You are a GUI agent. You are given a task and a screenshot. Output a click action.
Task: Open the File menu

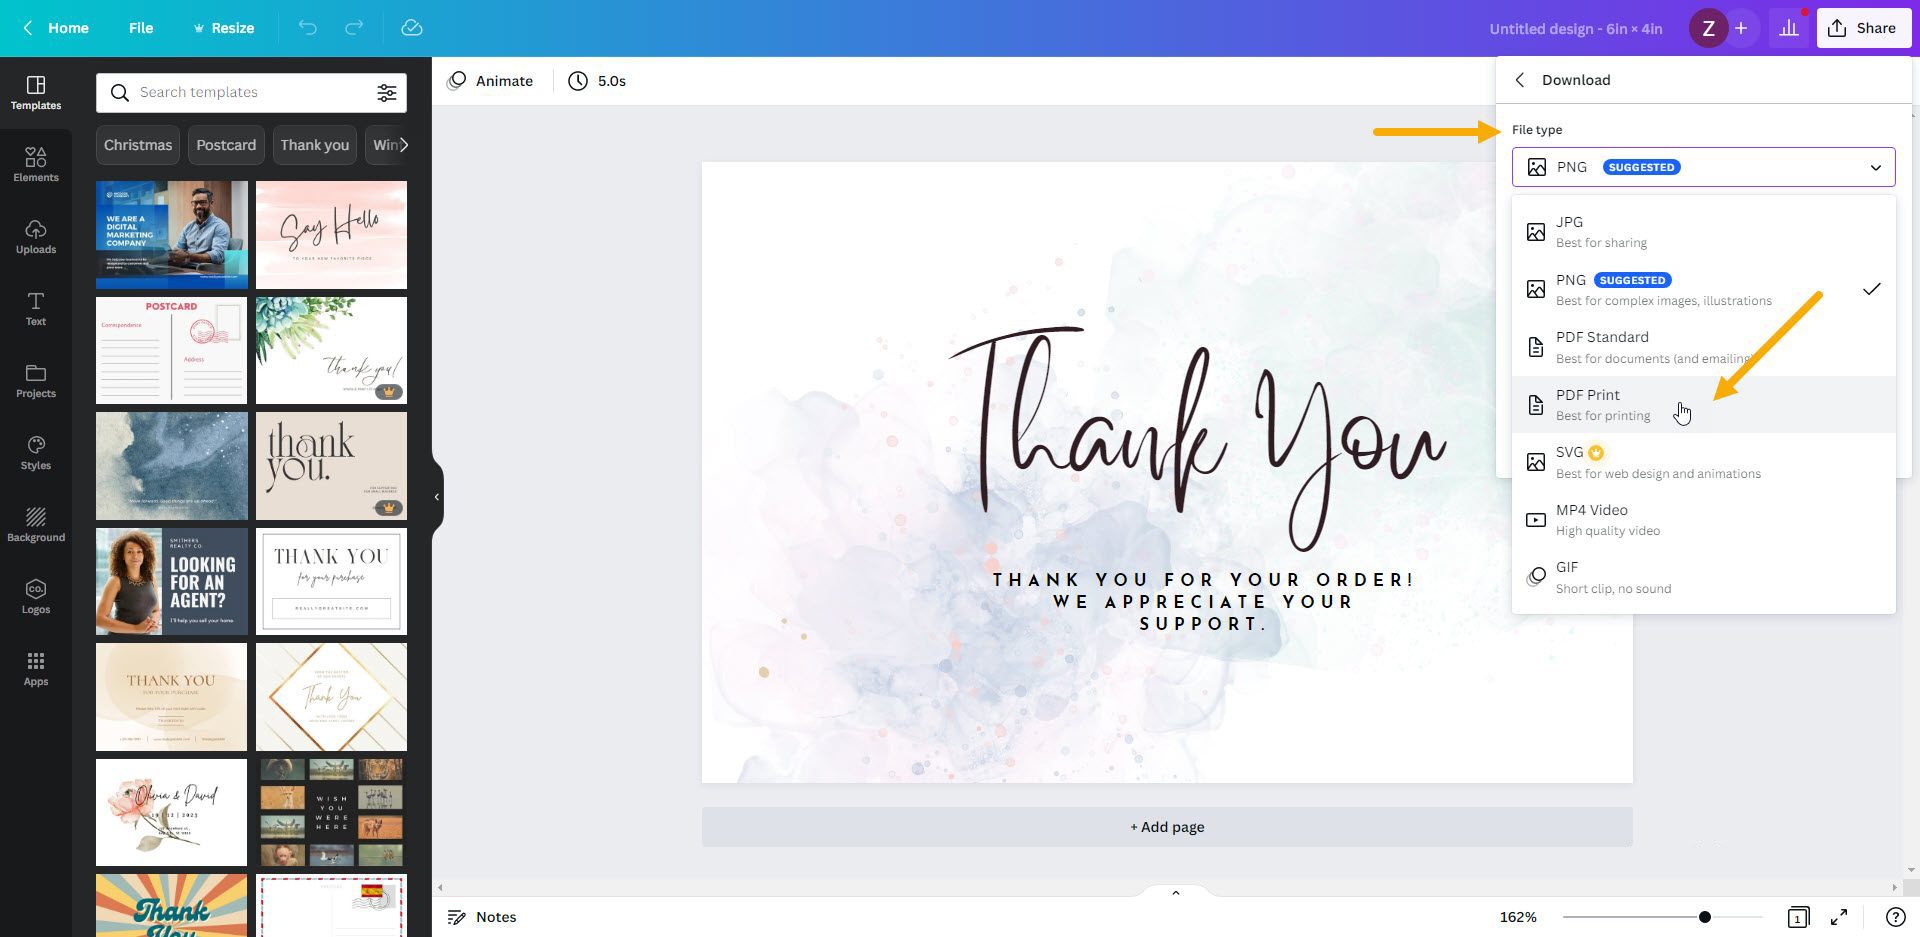pyautogui.click(x=141, y=27)
